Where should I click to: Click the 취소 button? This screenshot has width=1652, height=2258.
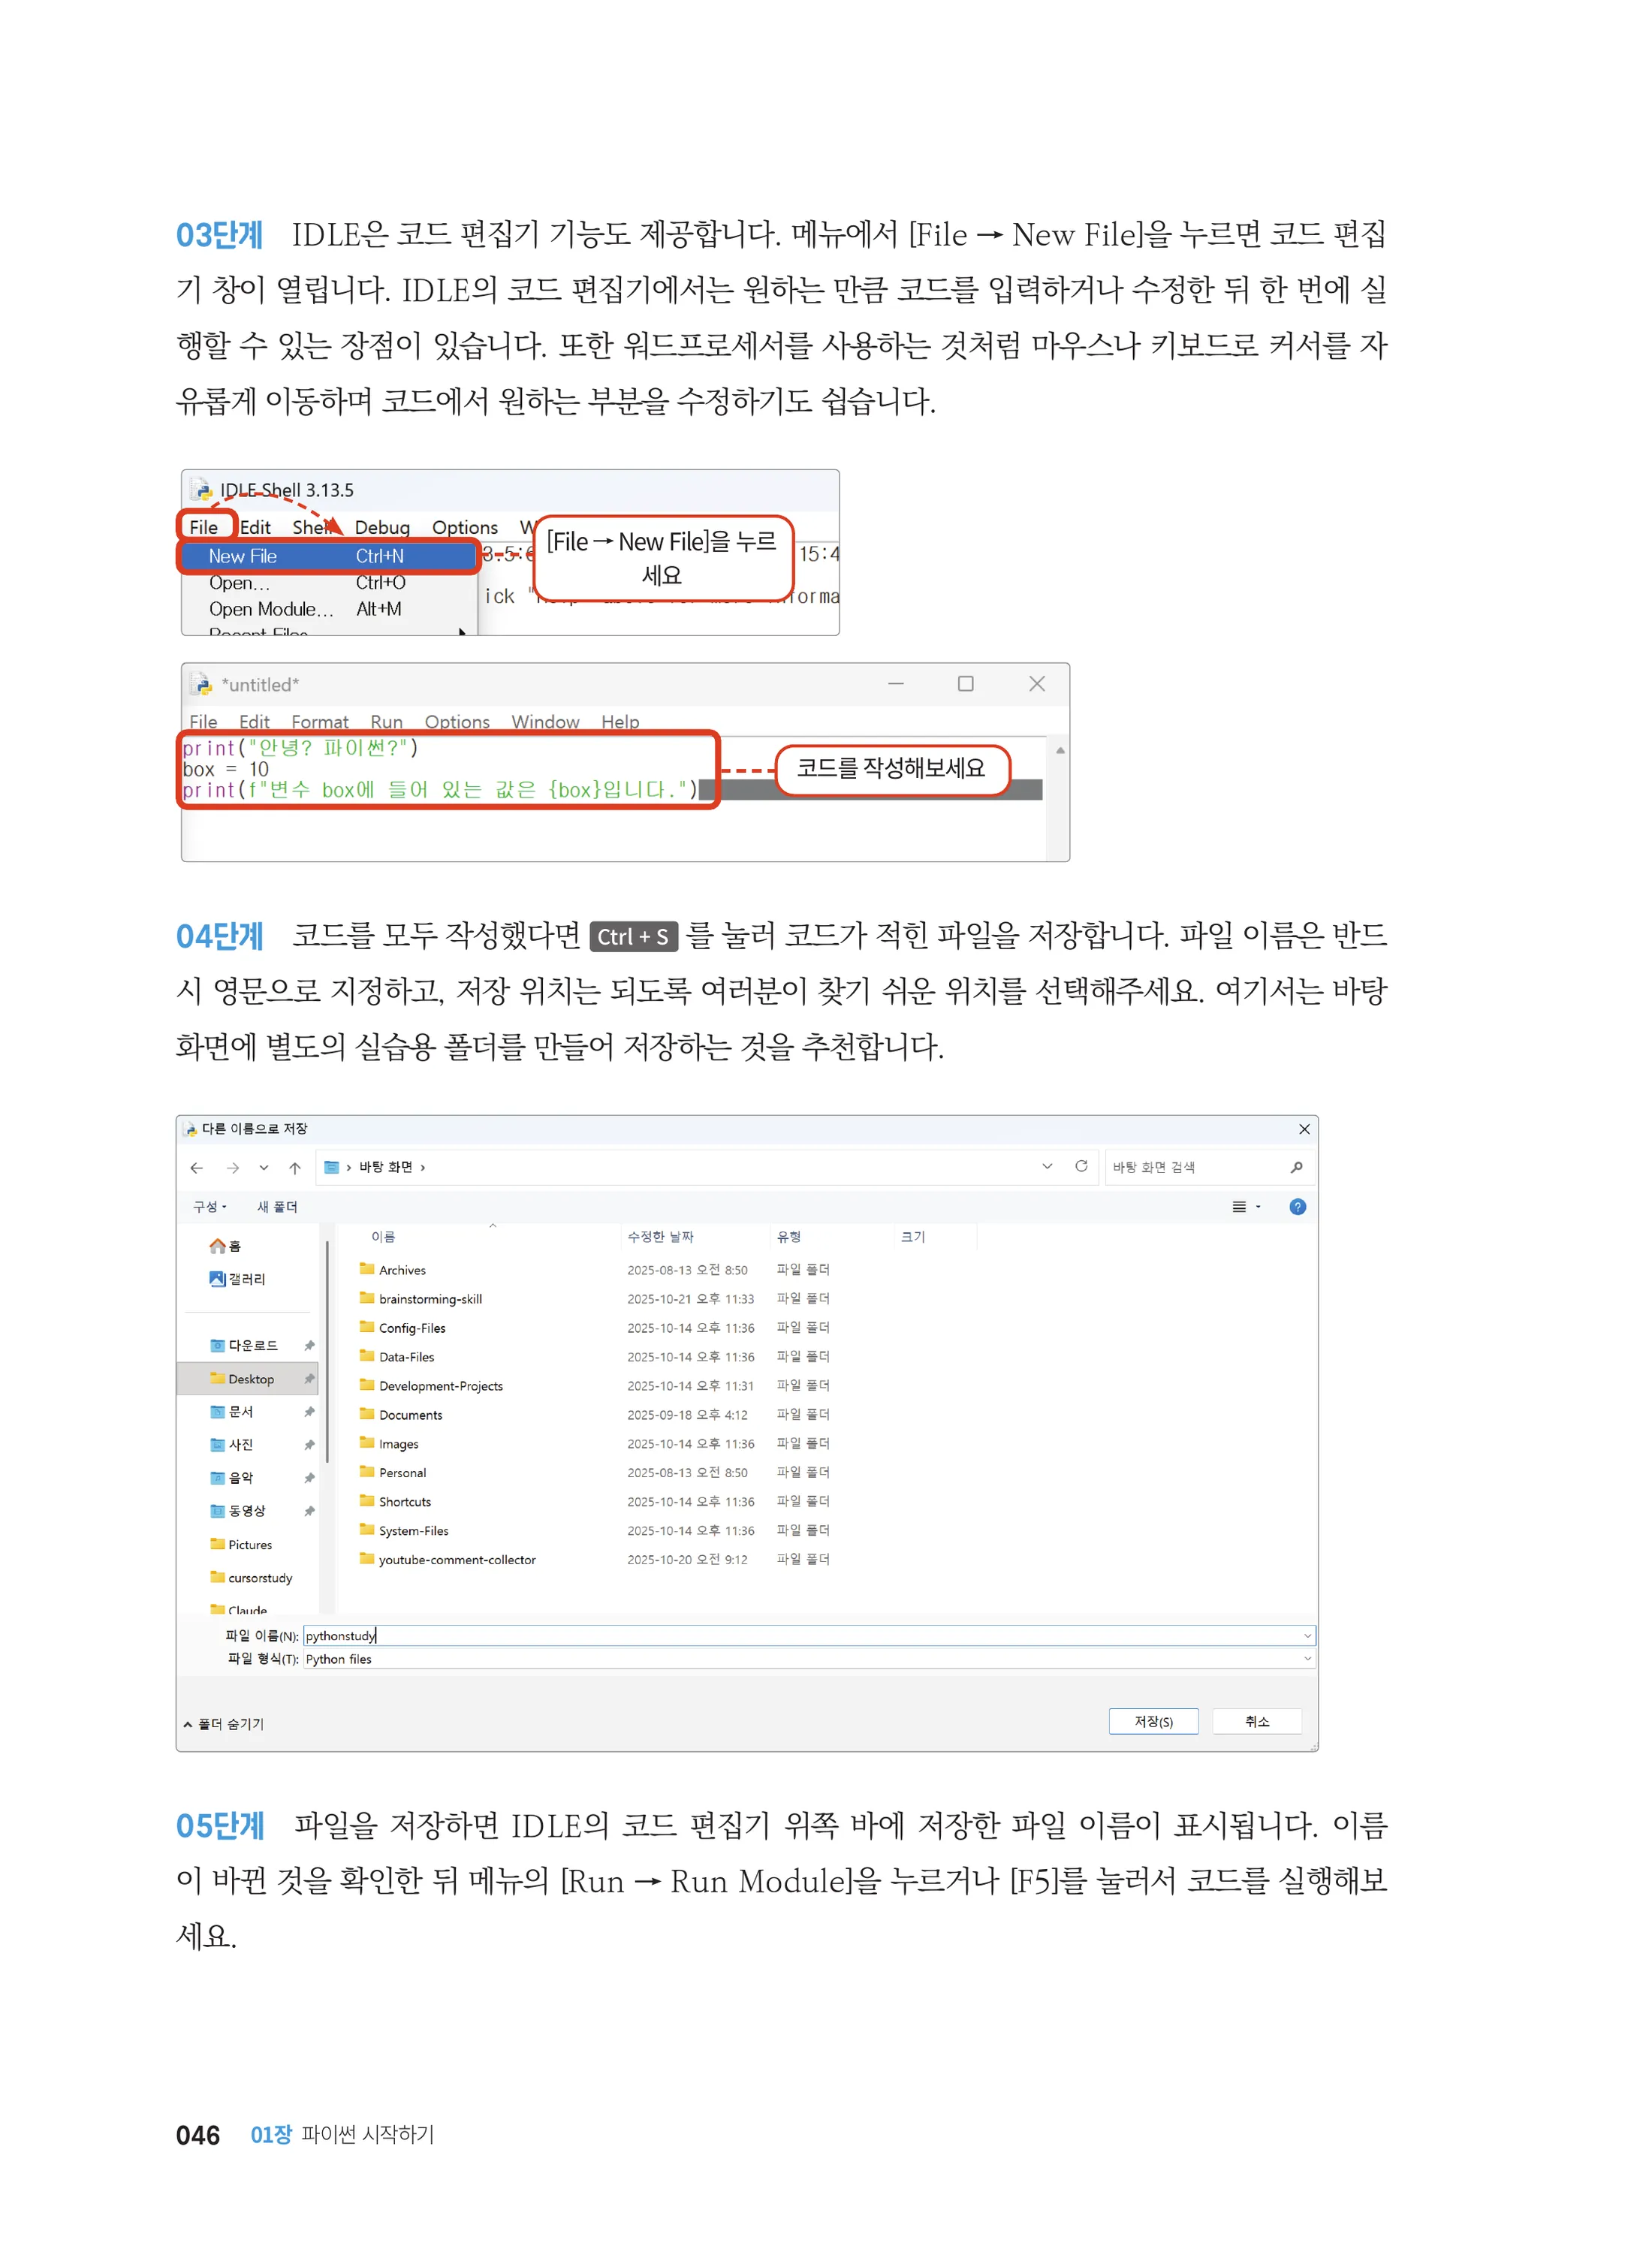coord(1257,1721)
